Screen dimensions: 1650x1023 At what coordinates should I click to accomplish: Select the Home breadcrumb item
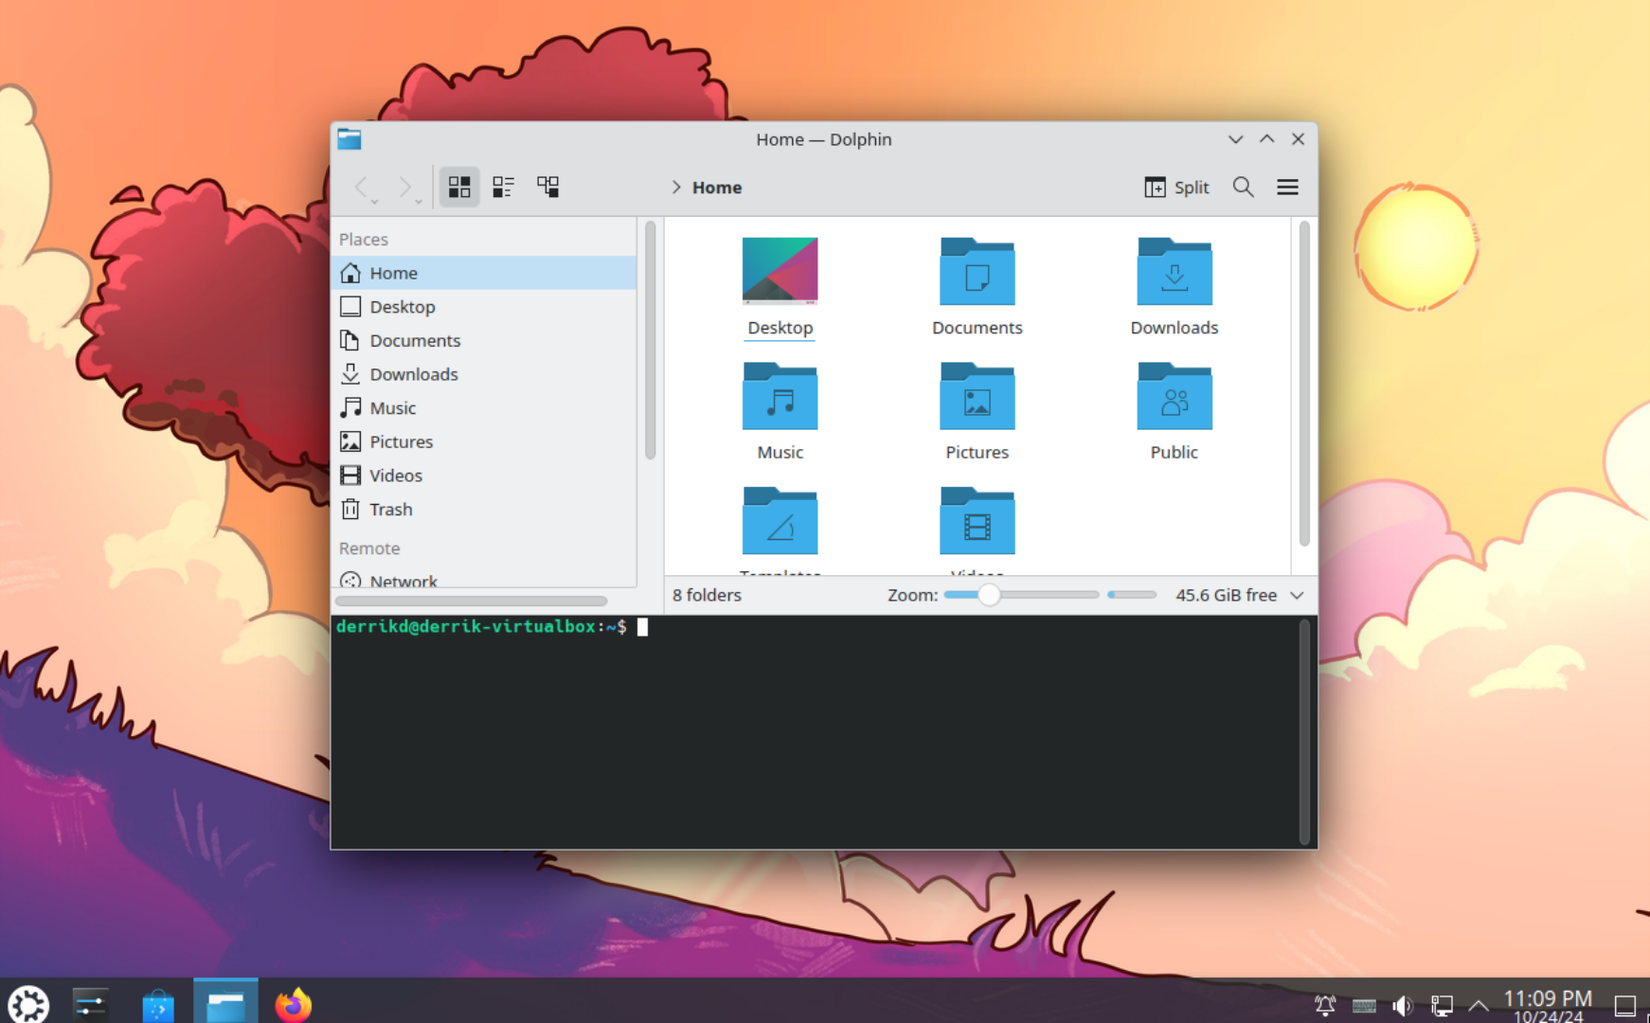(716, 187)
